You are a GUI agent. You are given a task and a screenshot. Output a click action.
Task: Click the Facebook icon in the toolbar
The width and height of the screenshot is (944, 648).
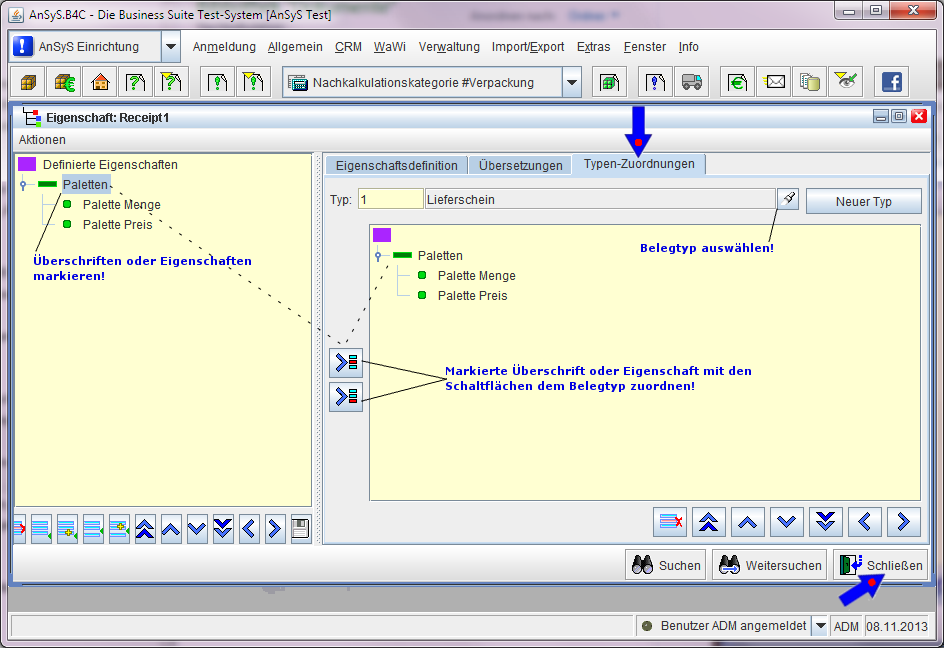(x=890, y=82)
